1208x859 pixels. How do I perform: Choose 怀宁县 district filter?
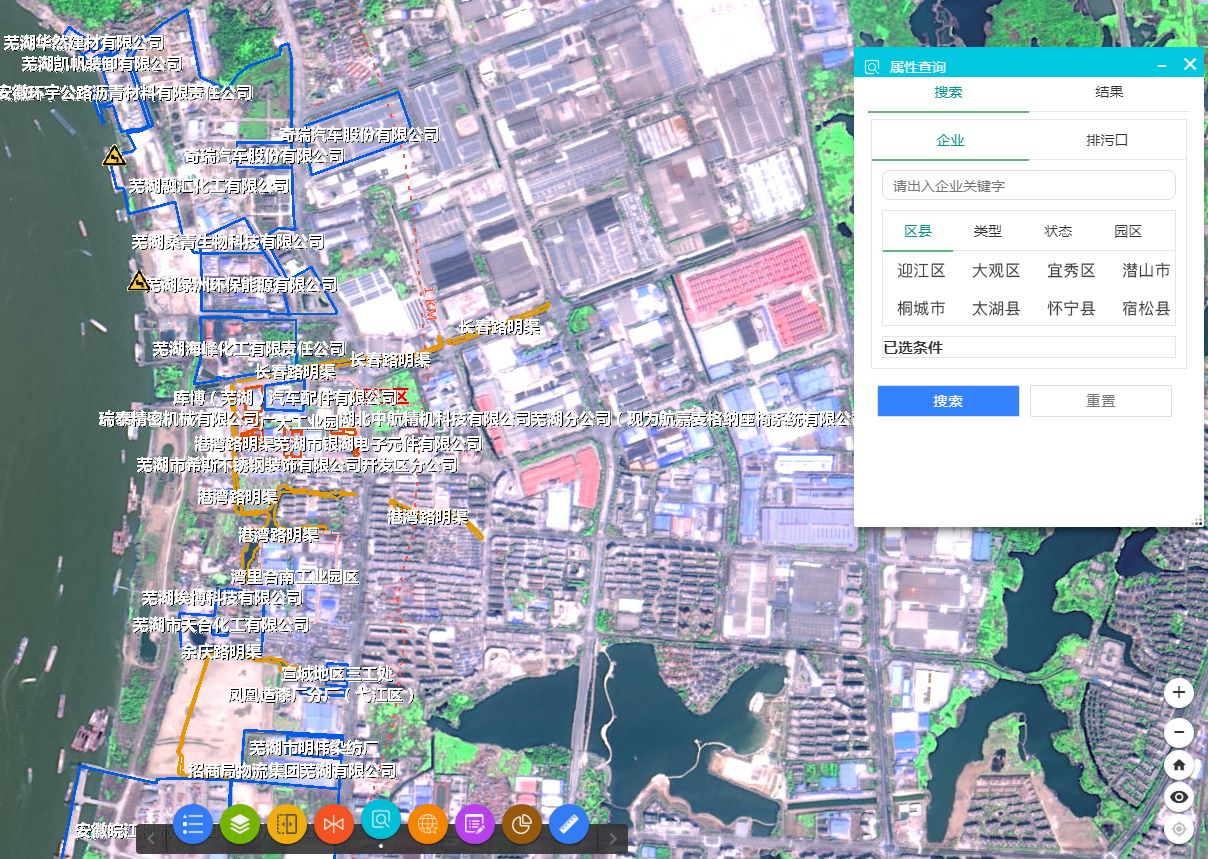tap(1071, 309)
